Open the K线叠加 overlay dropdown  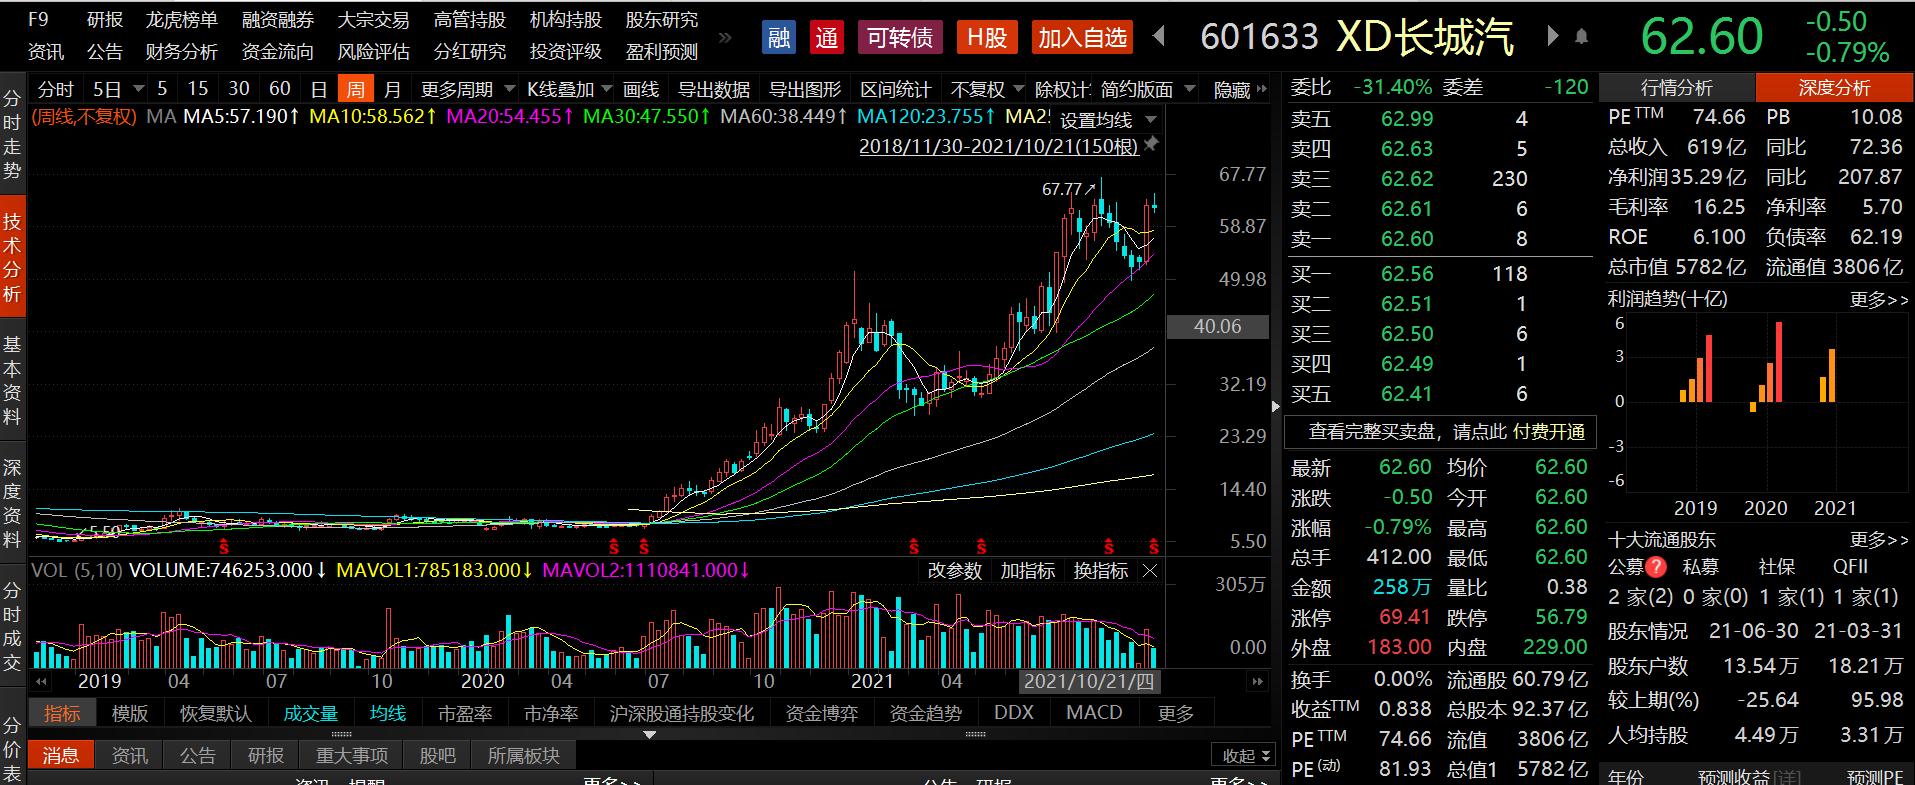[x=607, y=89]
